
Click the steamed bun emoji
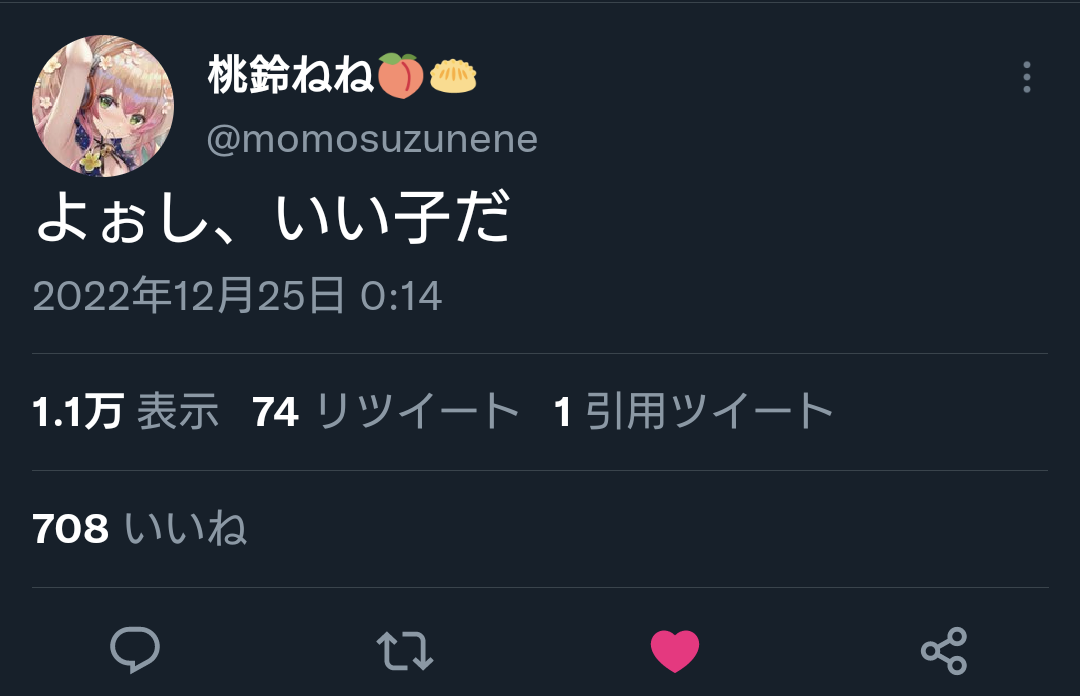point(453,76)
